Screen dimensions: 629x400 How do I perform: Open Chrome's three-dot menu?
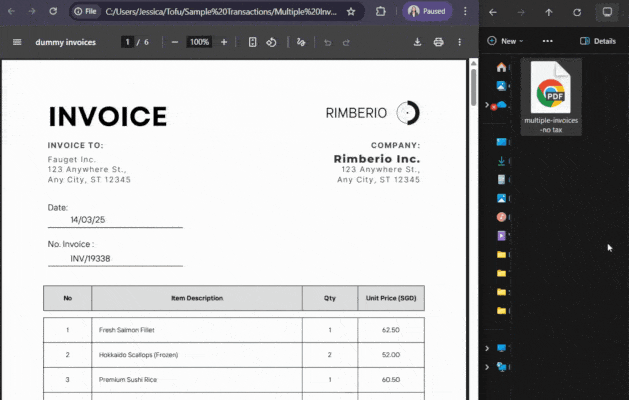tap(465, 11)
